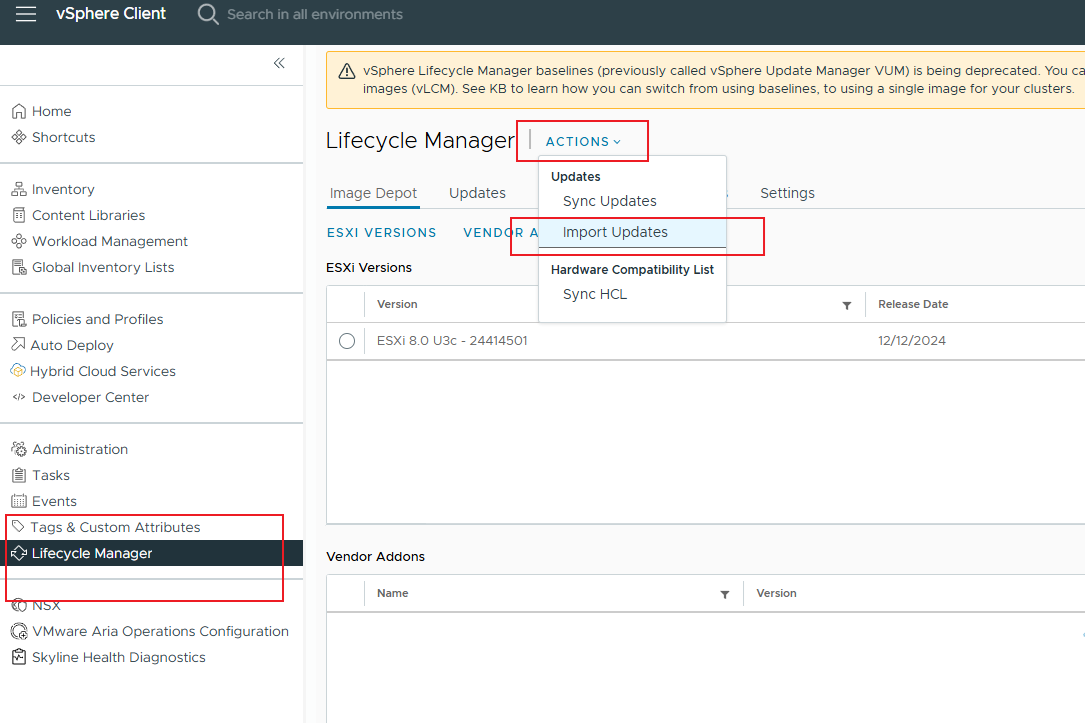
Task: Open Tags & Custom Attributes
Action: (115, 527)
